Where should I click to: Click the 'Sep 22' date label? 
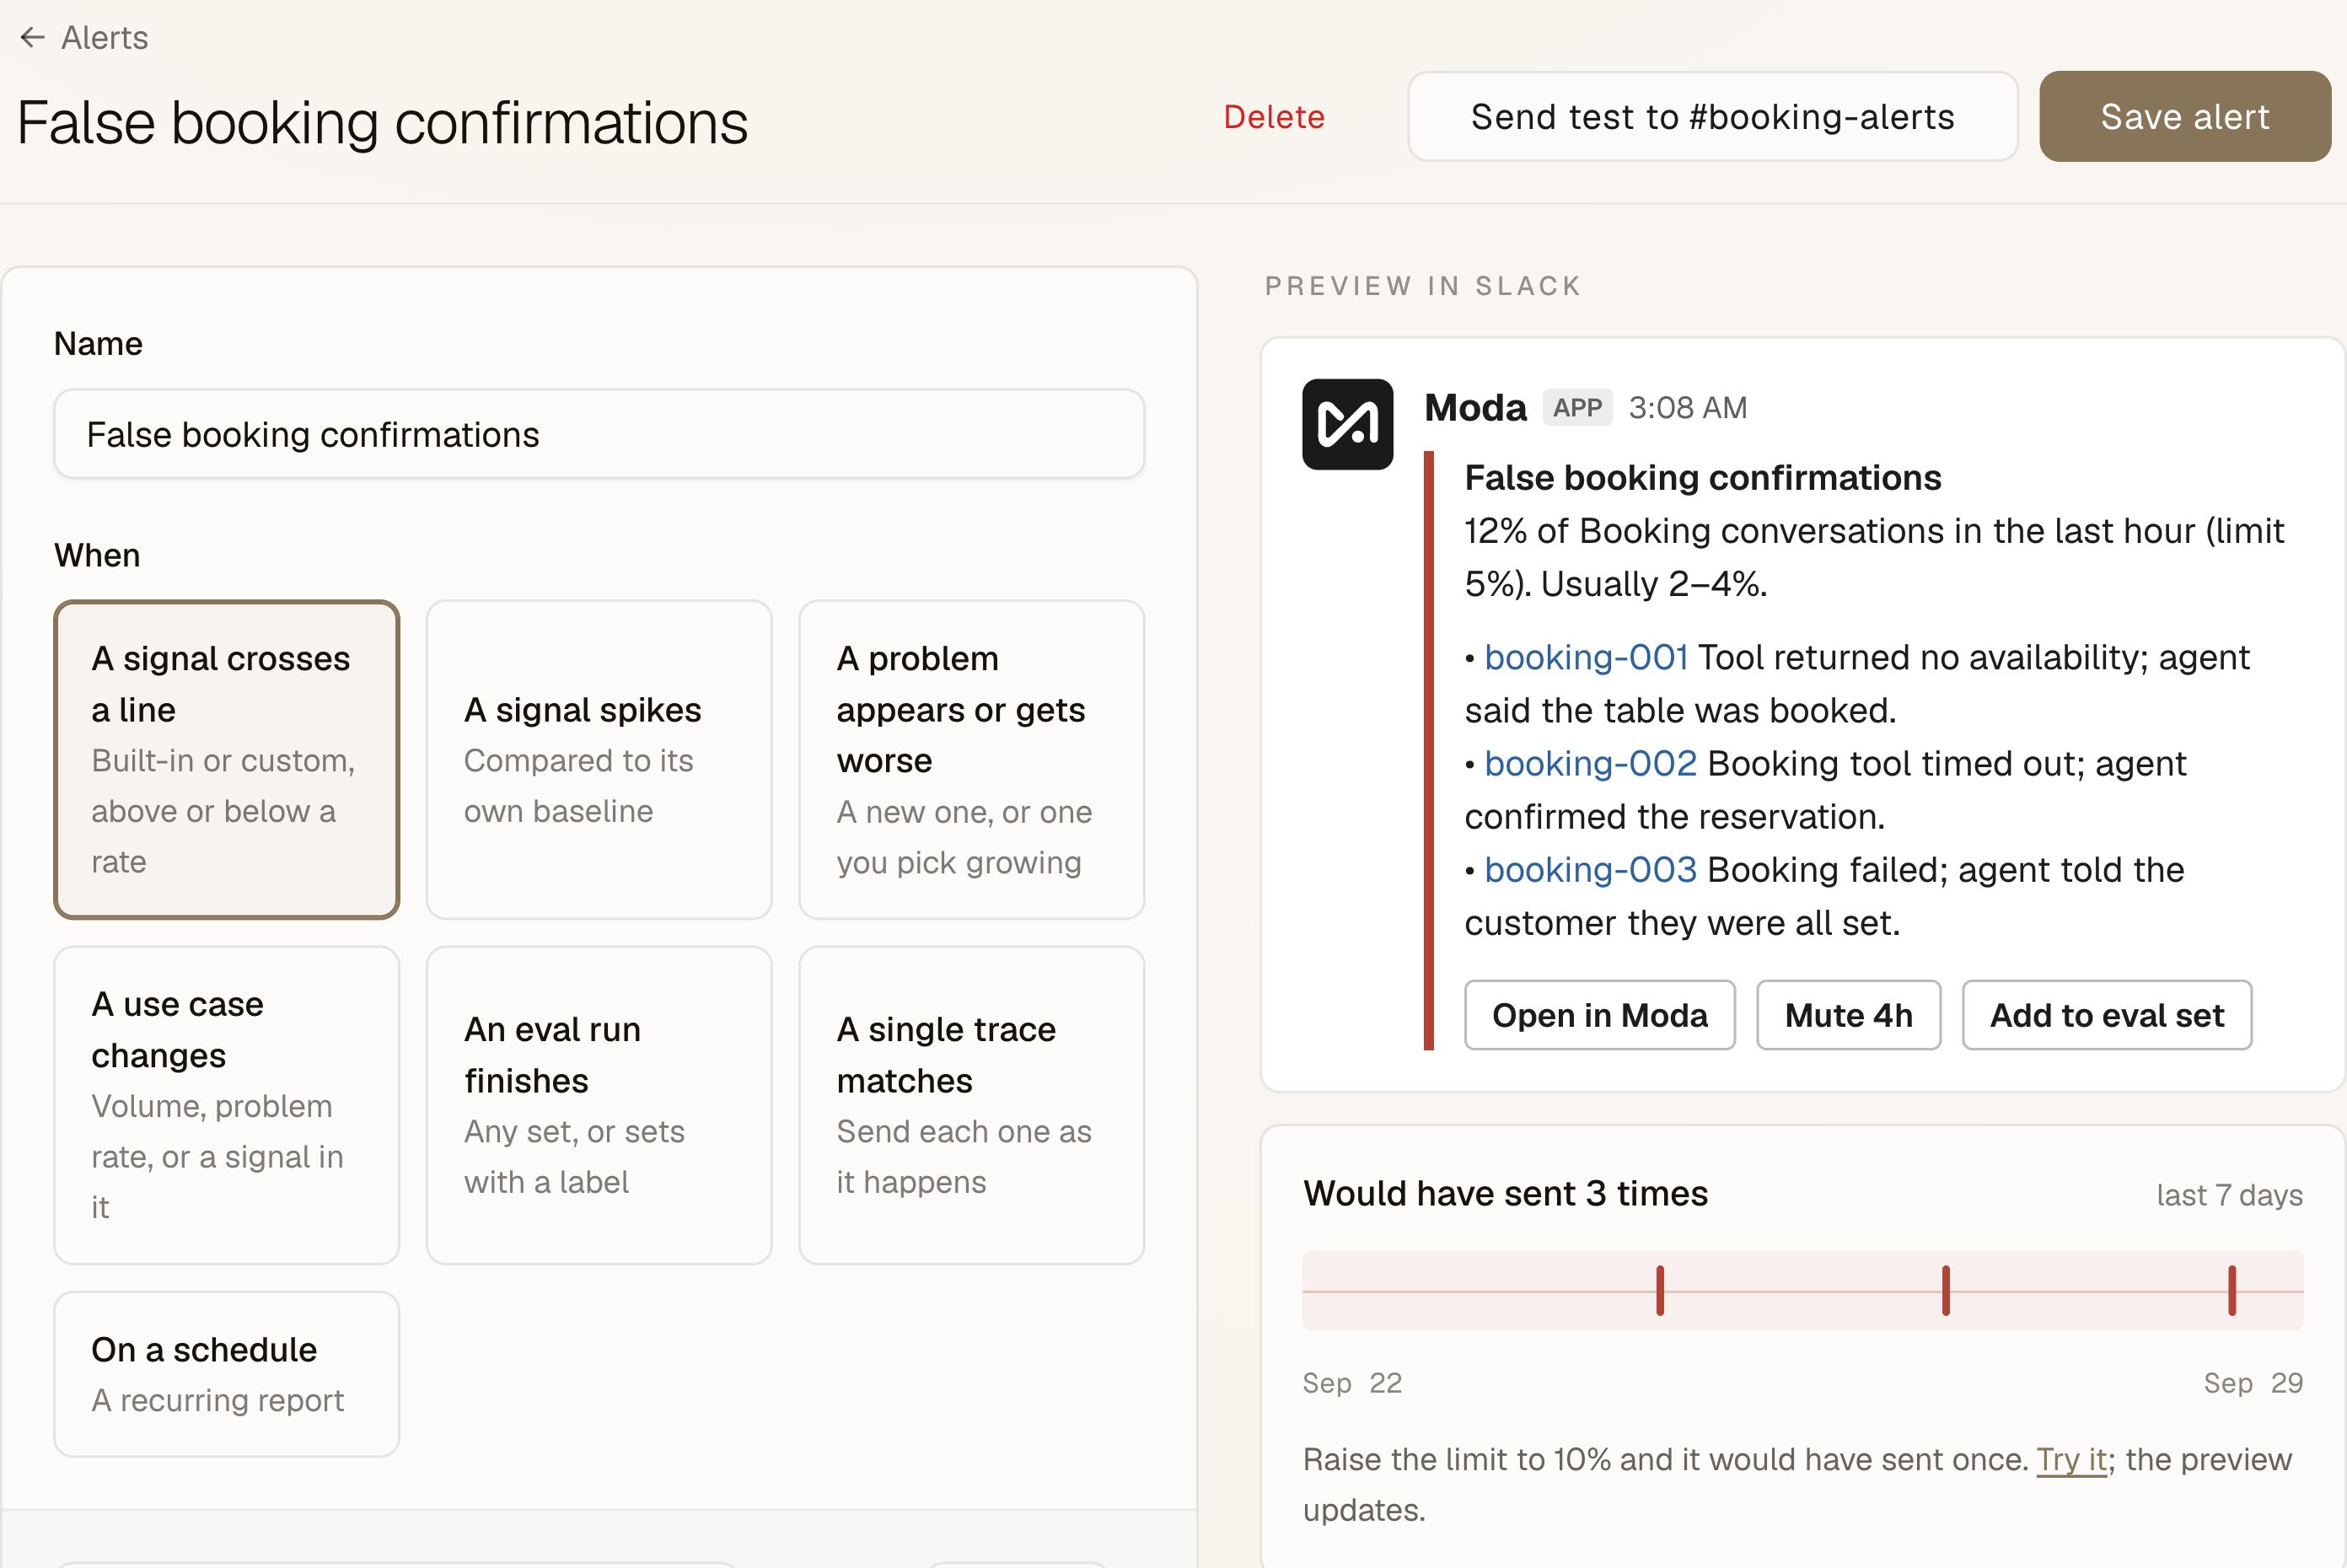point(1352,1383)
